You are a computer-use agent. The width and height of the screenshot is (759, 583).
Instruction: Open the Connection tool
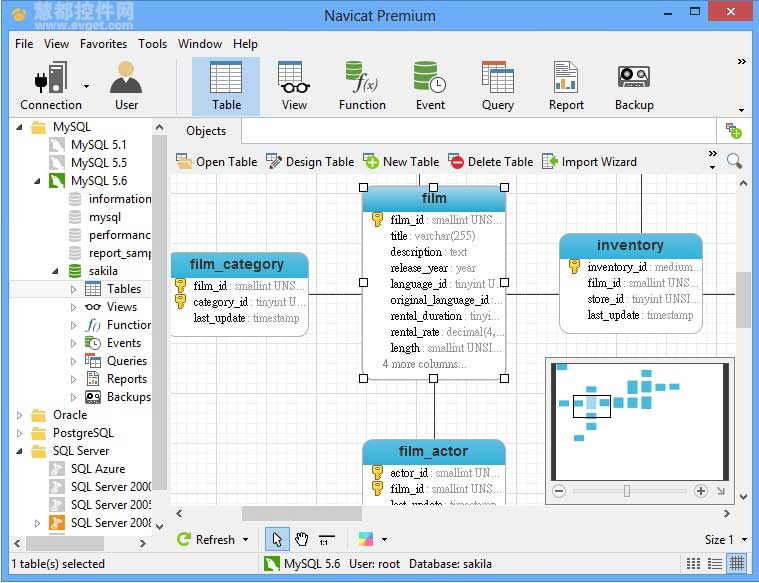click(50, 86)
